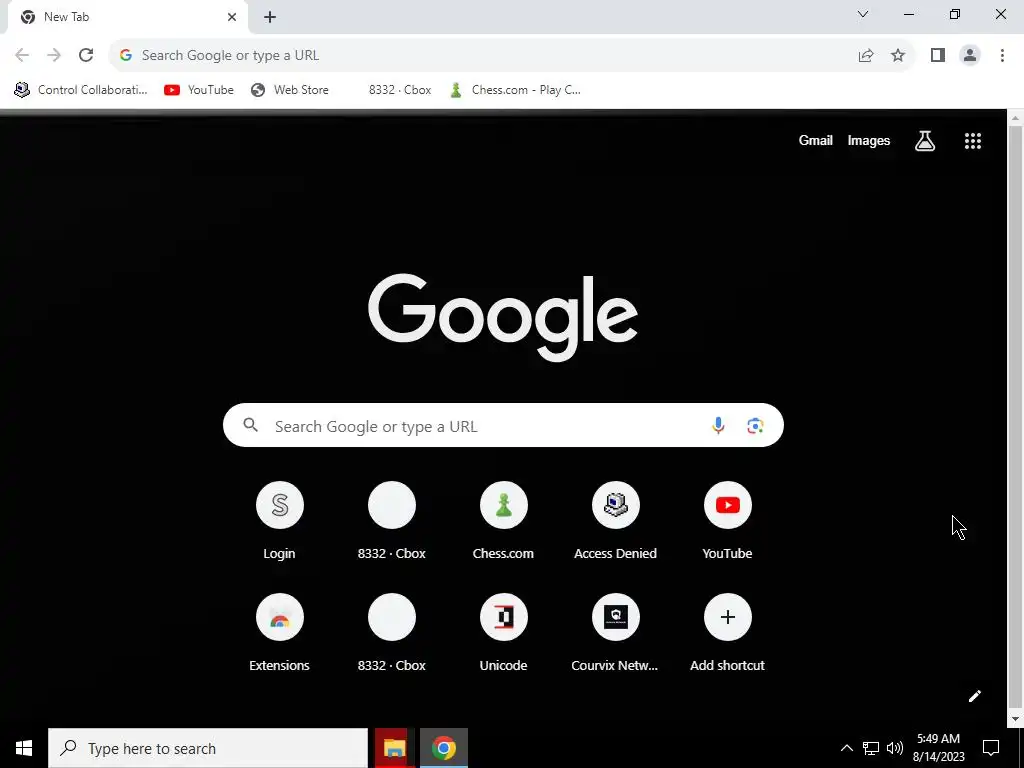1024x768 pixels.
Task: Open the Web Store bookmark
Action: pyautogui.click(x=289, y=90)
